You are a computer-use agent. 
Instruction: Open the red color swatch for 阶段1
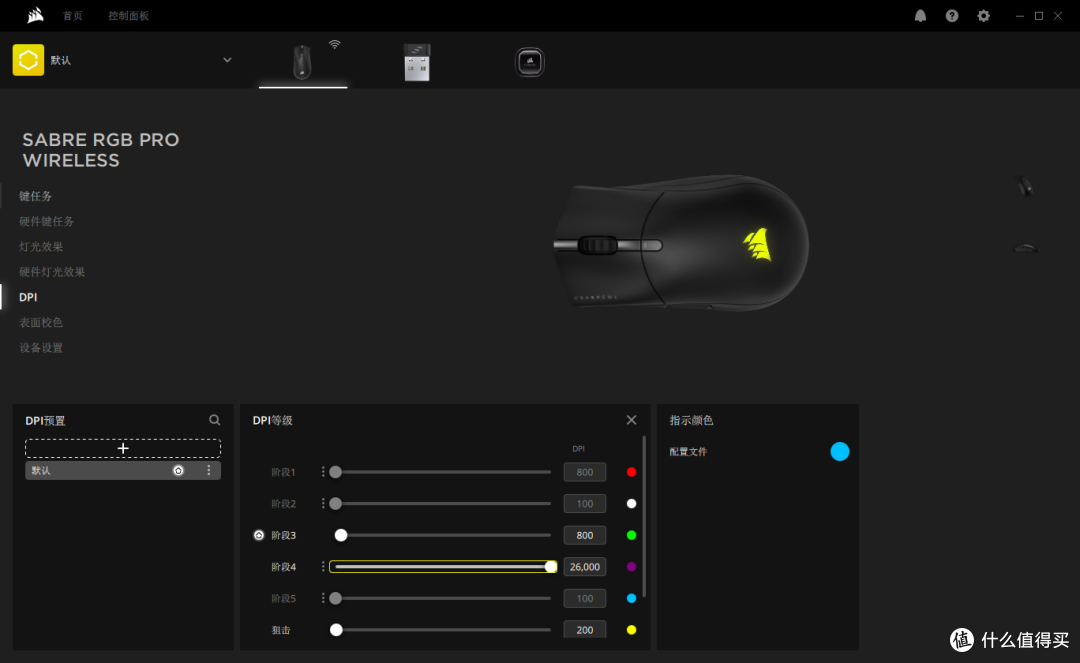pyautogui.click(x=631, y=472)
